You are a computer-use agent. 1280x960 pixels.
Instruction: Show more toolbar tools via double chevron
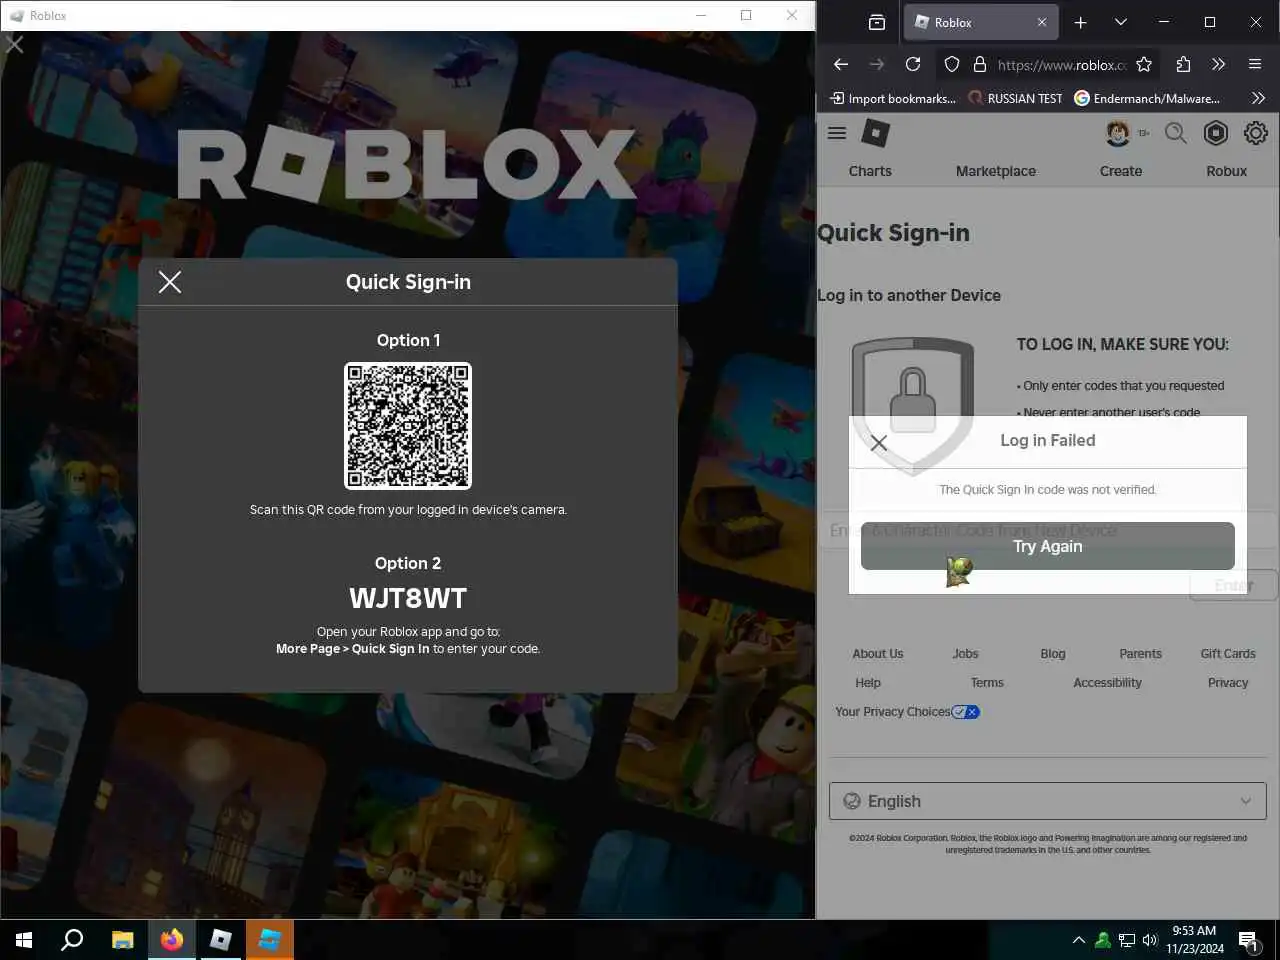tap(1218, 64)
